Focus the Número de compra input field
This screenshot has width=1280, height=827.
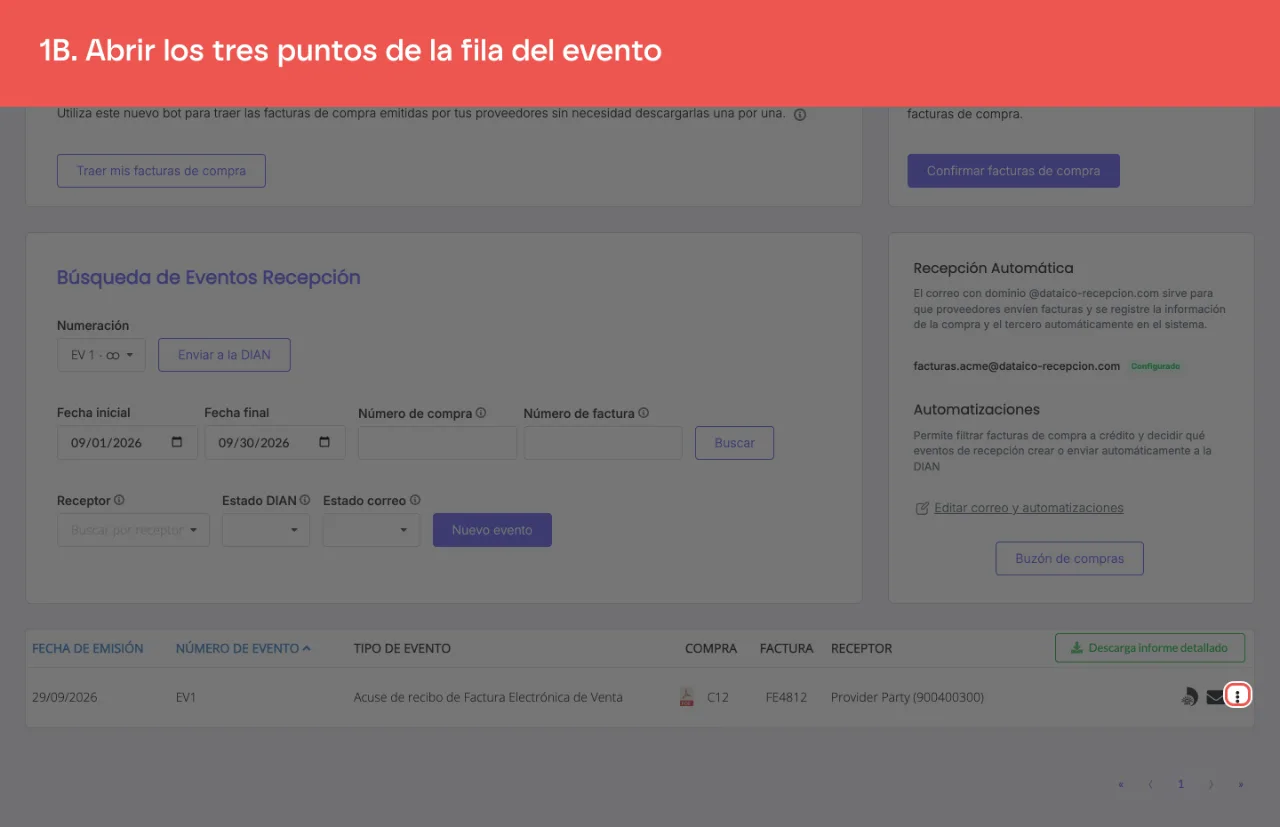coord(437,443)
